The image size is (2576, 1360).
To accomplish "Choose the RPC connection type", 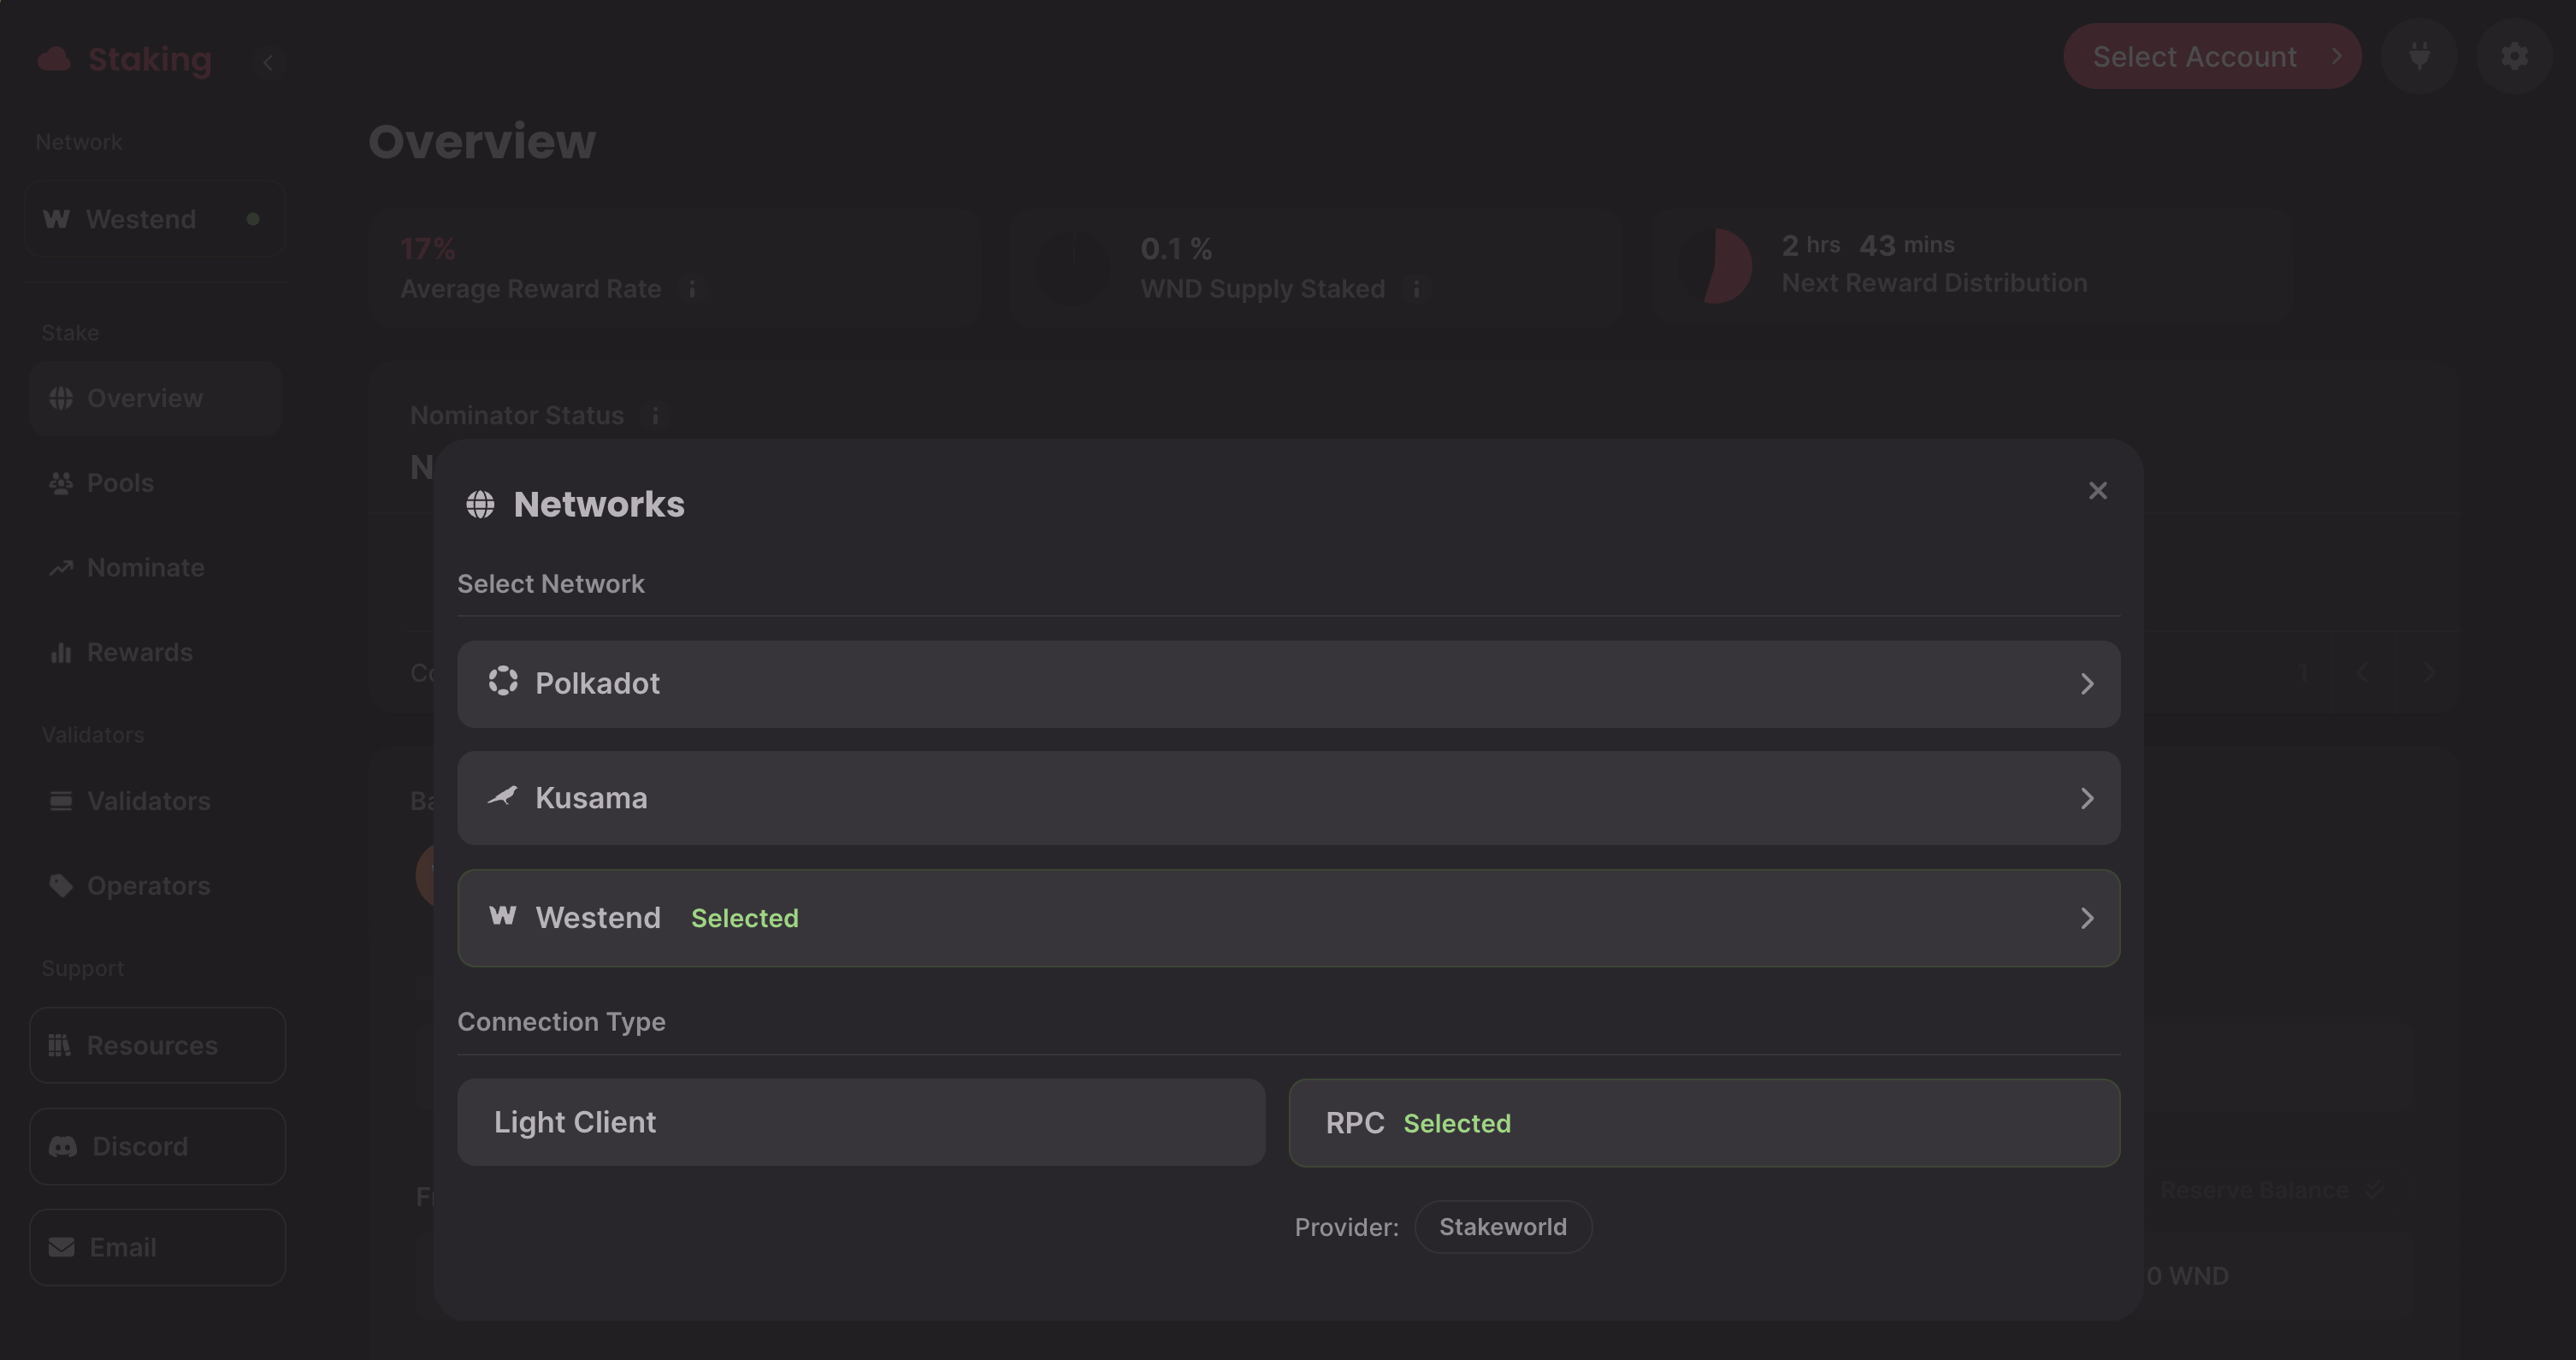I will tap(1704, 1122).
